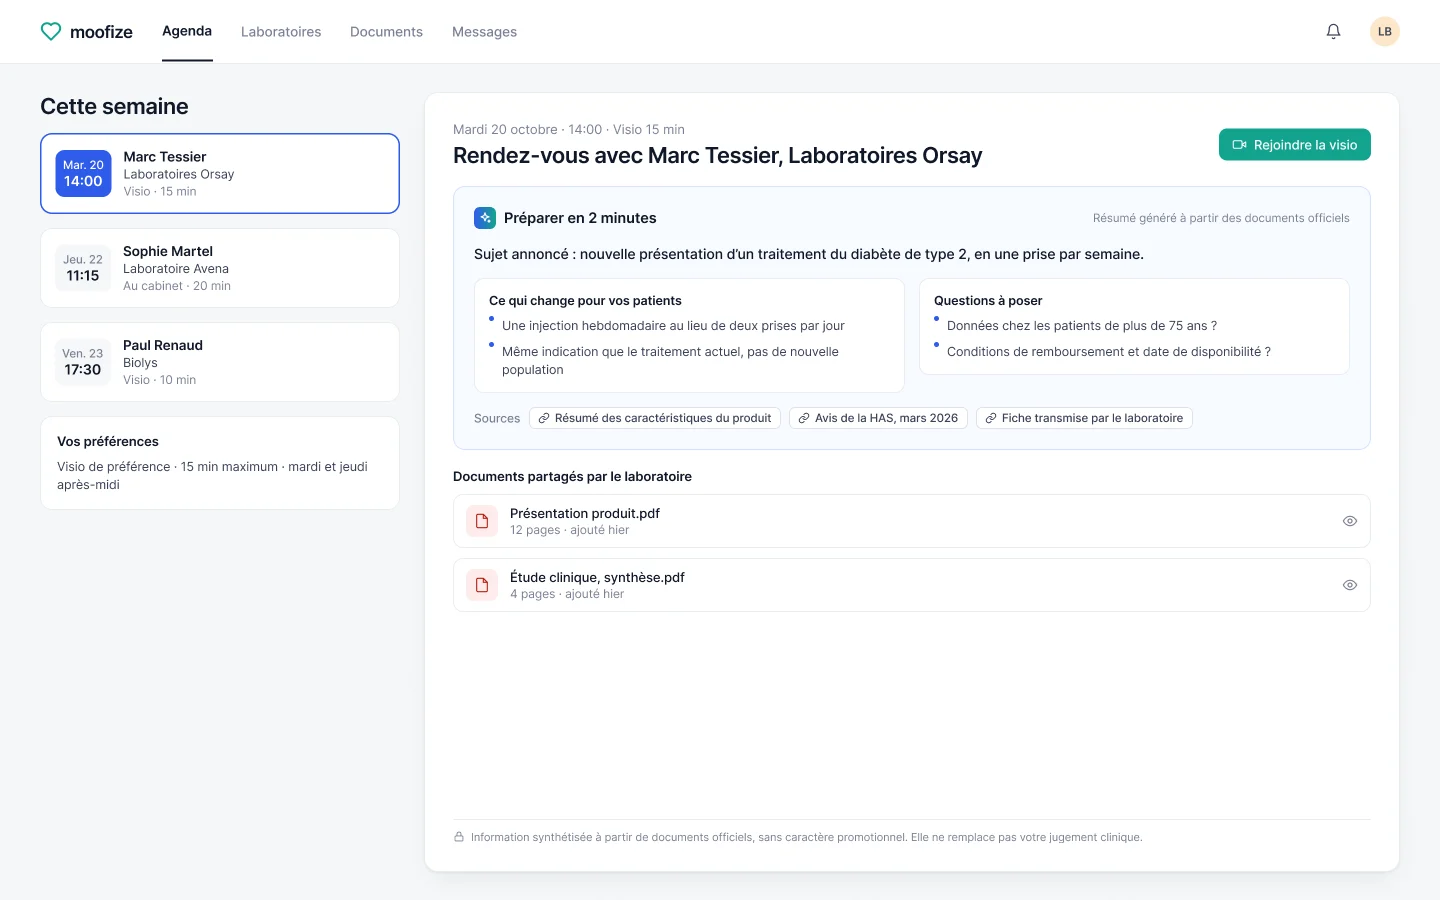Screen dimensions: 1440x900
Task: Click bullet Une injection hebdomadaire au lieu de deux prises
Action: [673, 326]
